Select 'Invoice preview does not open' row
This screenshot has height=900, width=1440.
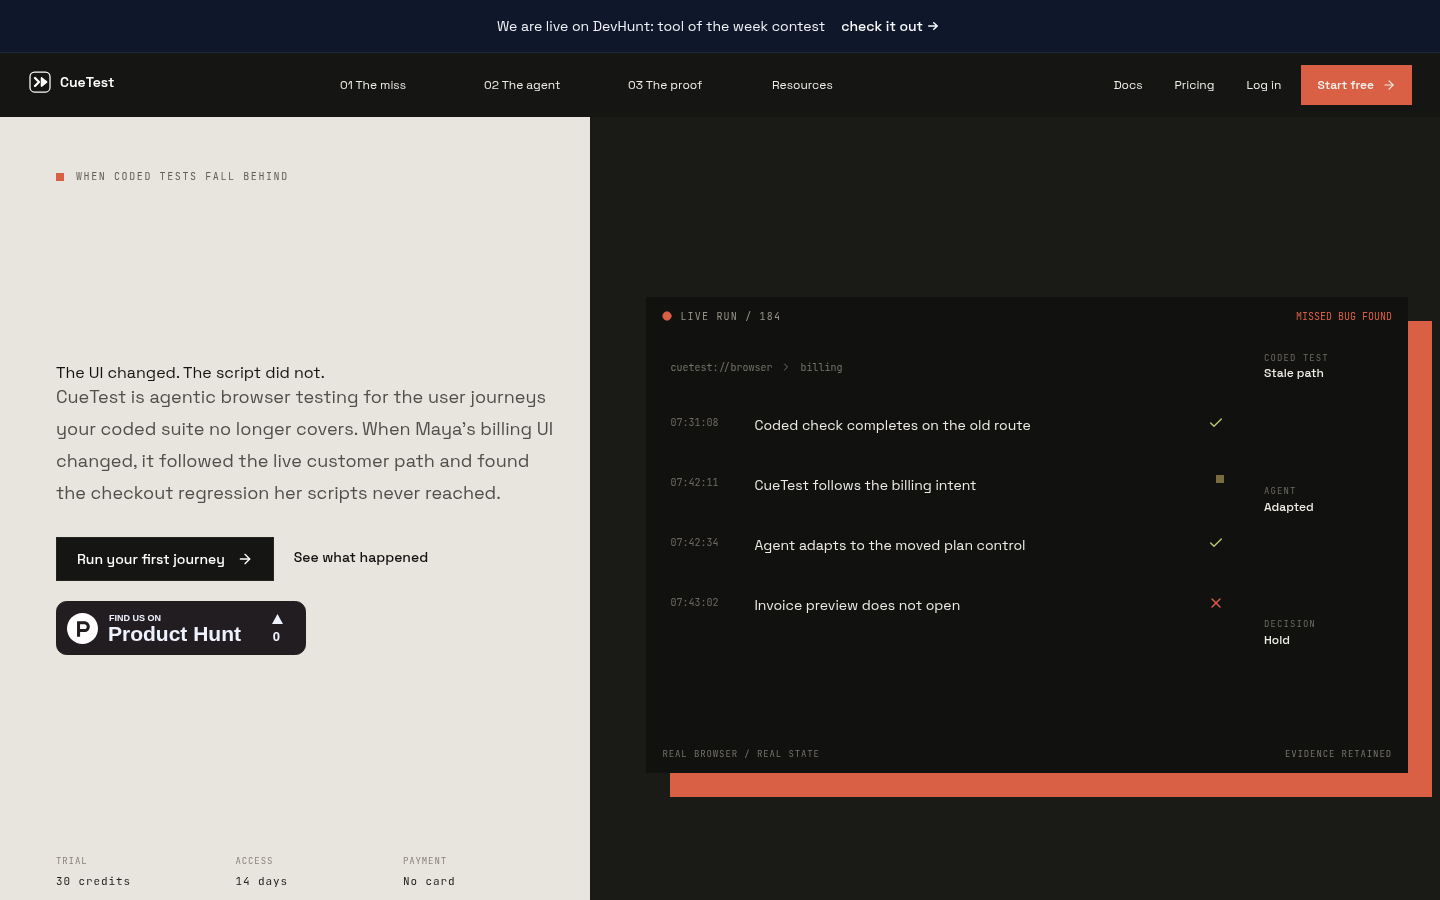click(x=947, y=605)
